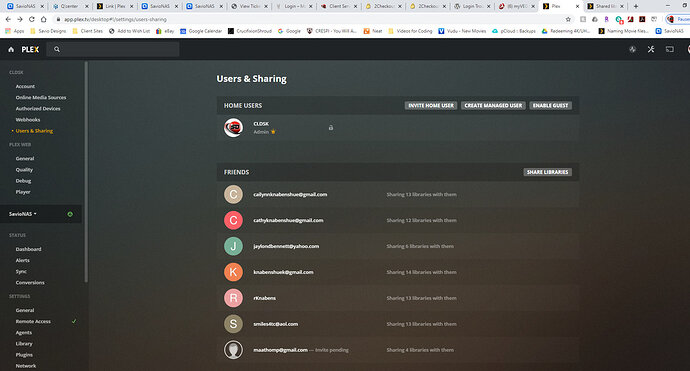Image resolution: width=690 pixels, height=371 pixels.
Task: Click Create Managed User button
Action: point(493,106)
